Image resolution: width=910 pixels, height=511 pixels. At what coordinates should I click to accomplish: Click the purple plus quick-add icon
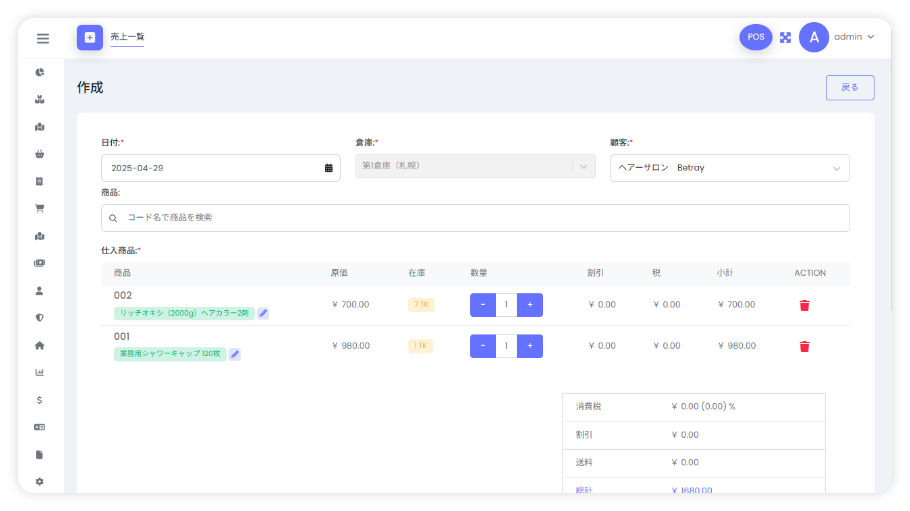point(90,37)
